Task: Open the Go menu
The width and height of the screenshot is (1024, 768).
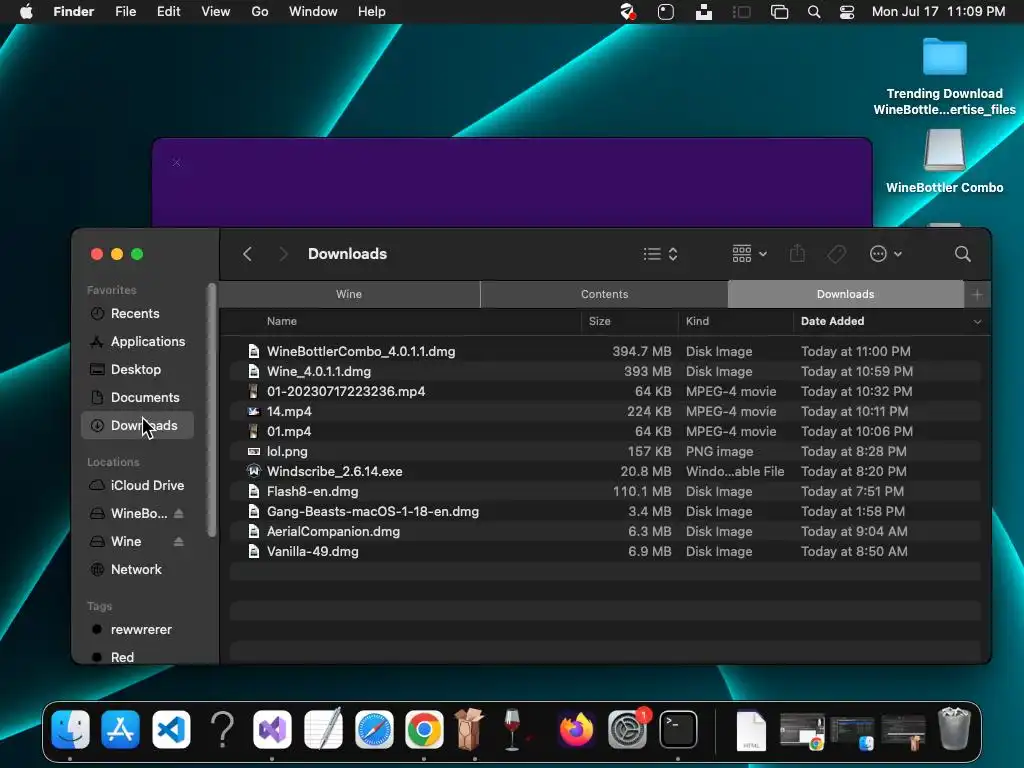Action: coord(260,12)
